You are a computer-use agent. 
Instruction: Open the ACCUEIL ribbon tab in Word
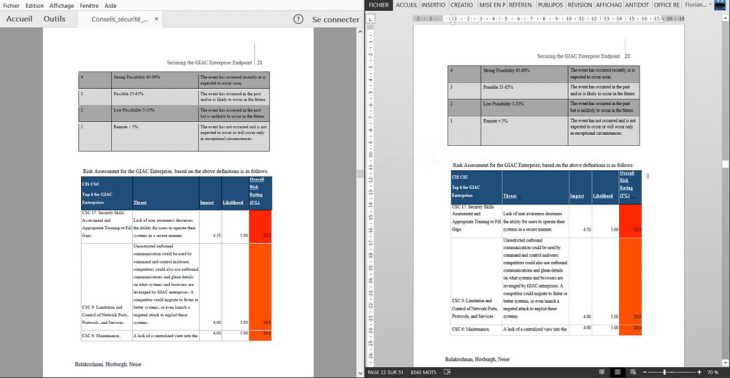[406, 5]
